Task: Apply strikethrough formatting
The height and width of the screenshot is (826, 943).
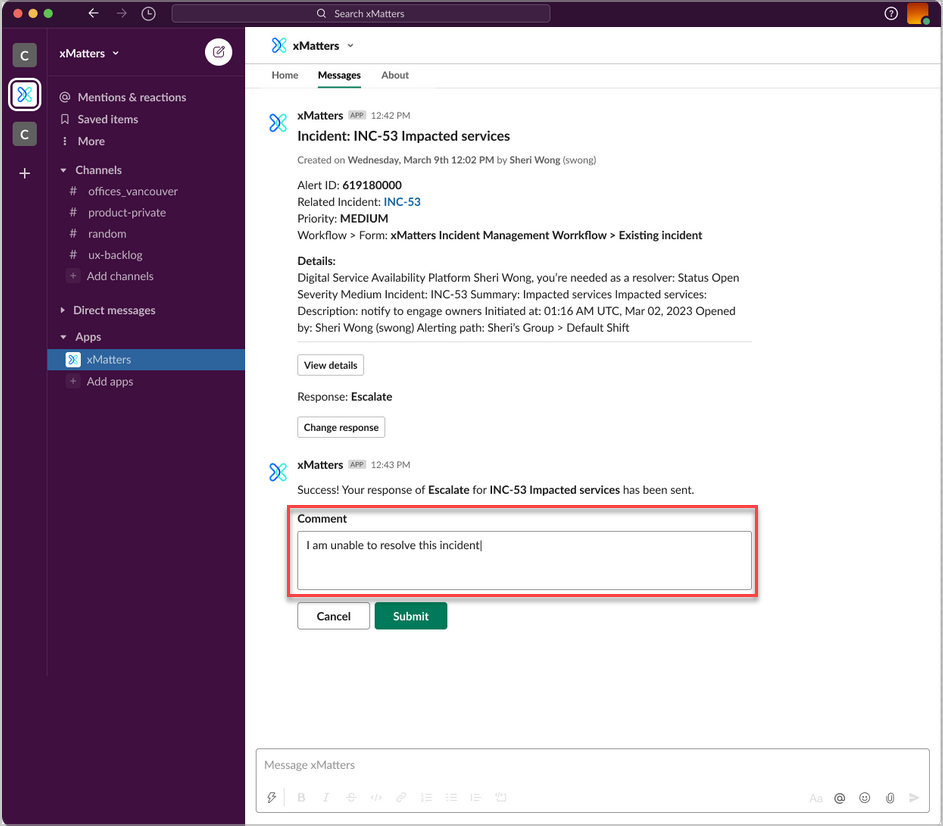Action: tap(351, 798)
